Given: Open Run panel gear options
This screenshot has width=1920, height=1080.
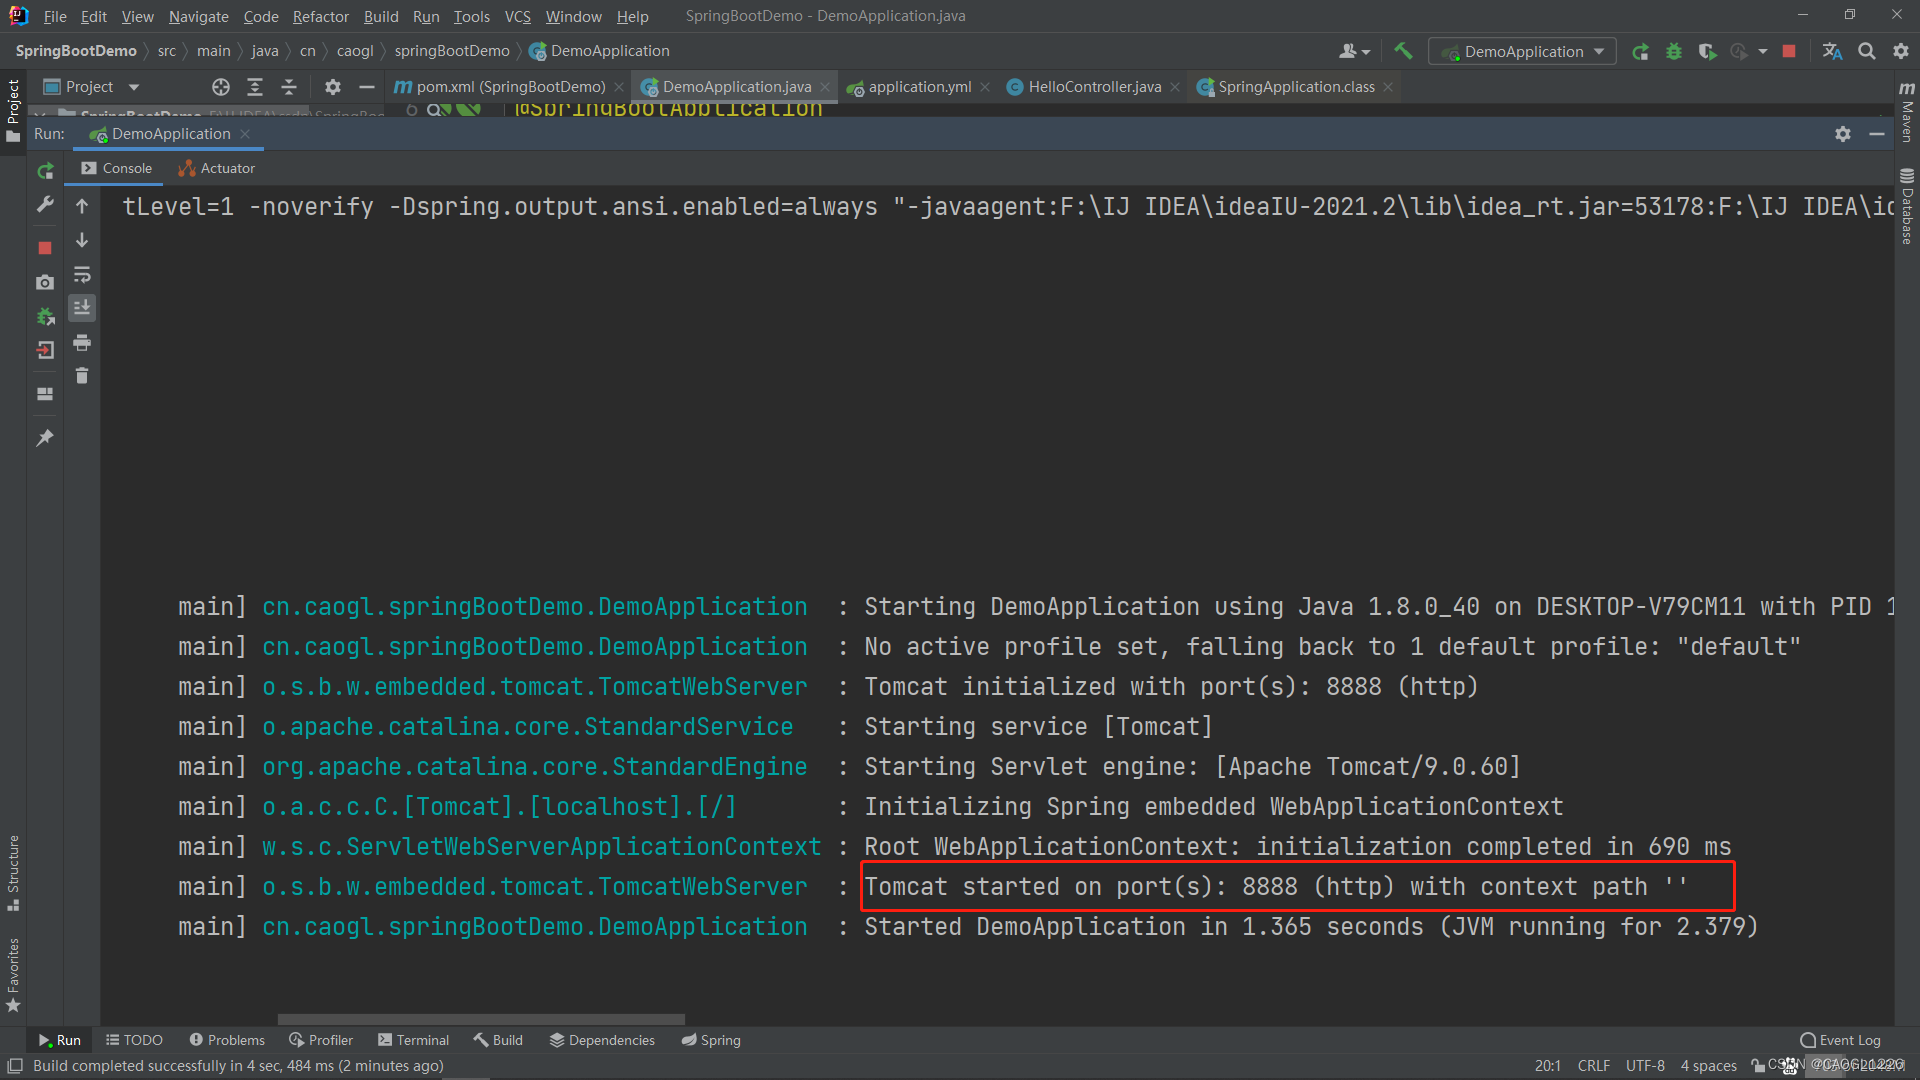Looking at the screenshot, I should tap(1843, 134).
